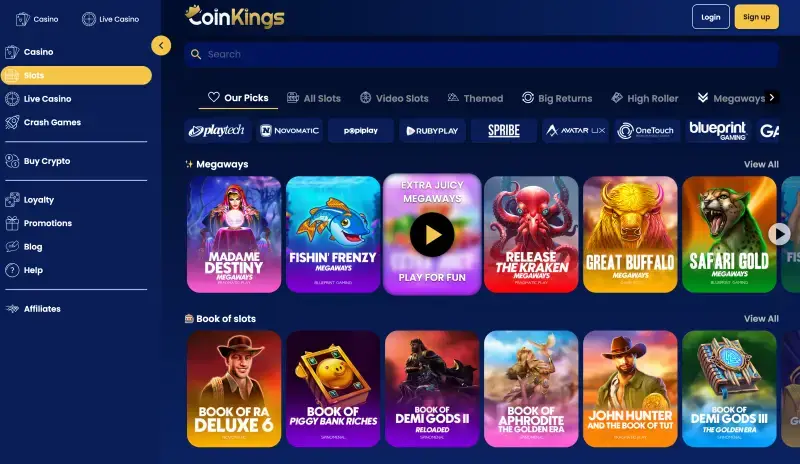This screenshot has height=464, width=800.
Task: Open the Help question mark icon
Action: tap(12, 270)
